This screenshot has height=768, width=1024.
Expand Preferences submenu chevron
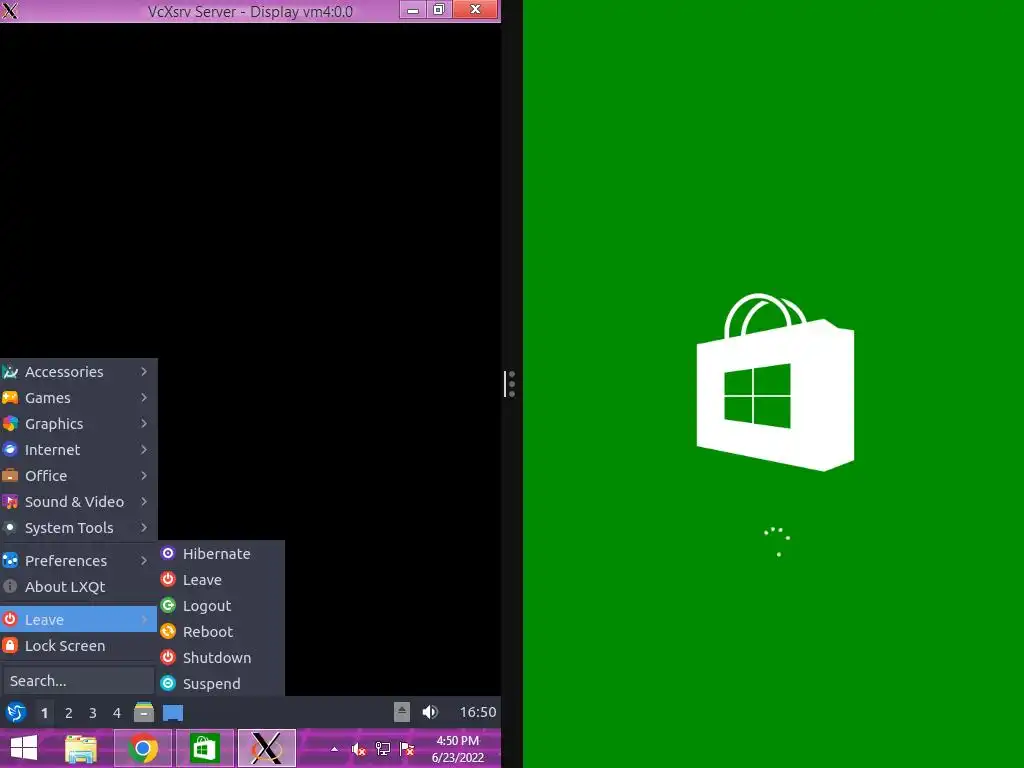tap(144, 561)
